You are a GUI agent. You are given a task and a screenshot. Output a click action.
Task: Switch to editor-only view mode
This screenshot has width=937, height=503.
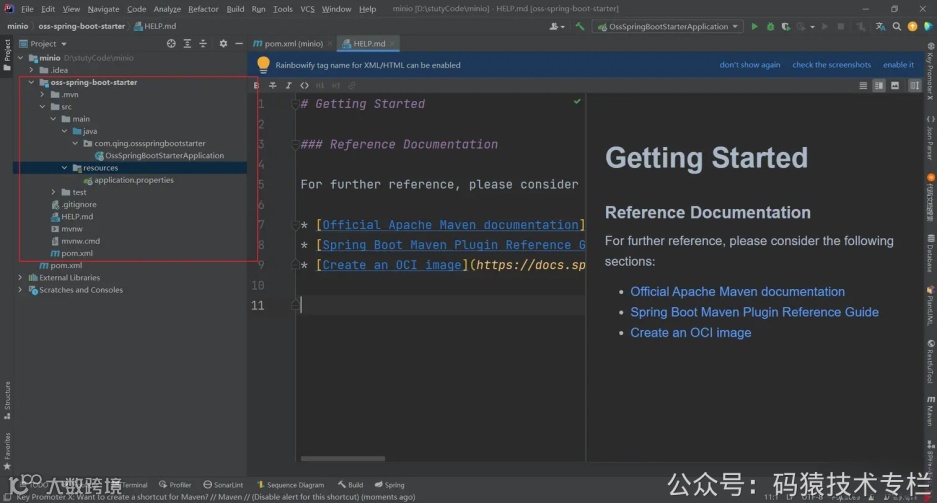coord(864,86)
